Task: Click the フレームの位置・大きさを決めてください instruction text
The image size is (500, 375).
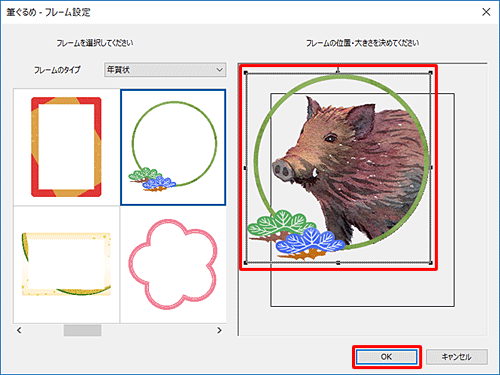Action: coord(363,43)
